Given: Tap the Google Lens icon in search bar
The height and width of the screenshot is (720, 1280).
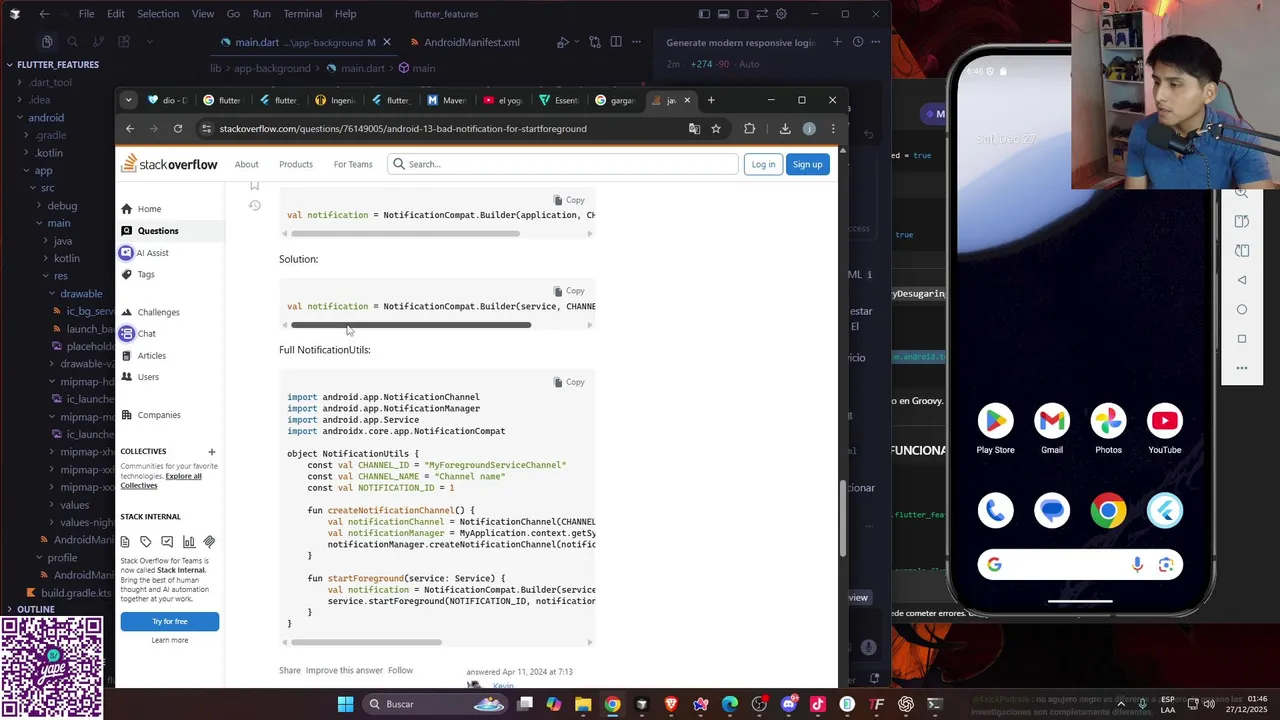Looking at the screenshot, I should coord(1166,565).
